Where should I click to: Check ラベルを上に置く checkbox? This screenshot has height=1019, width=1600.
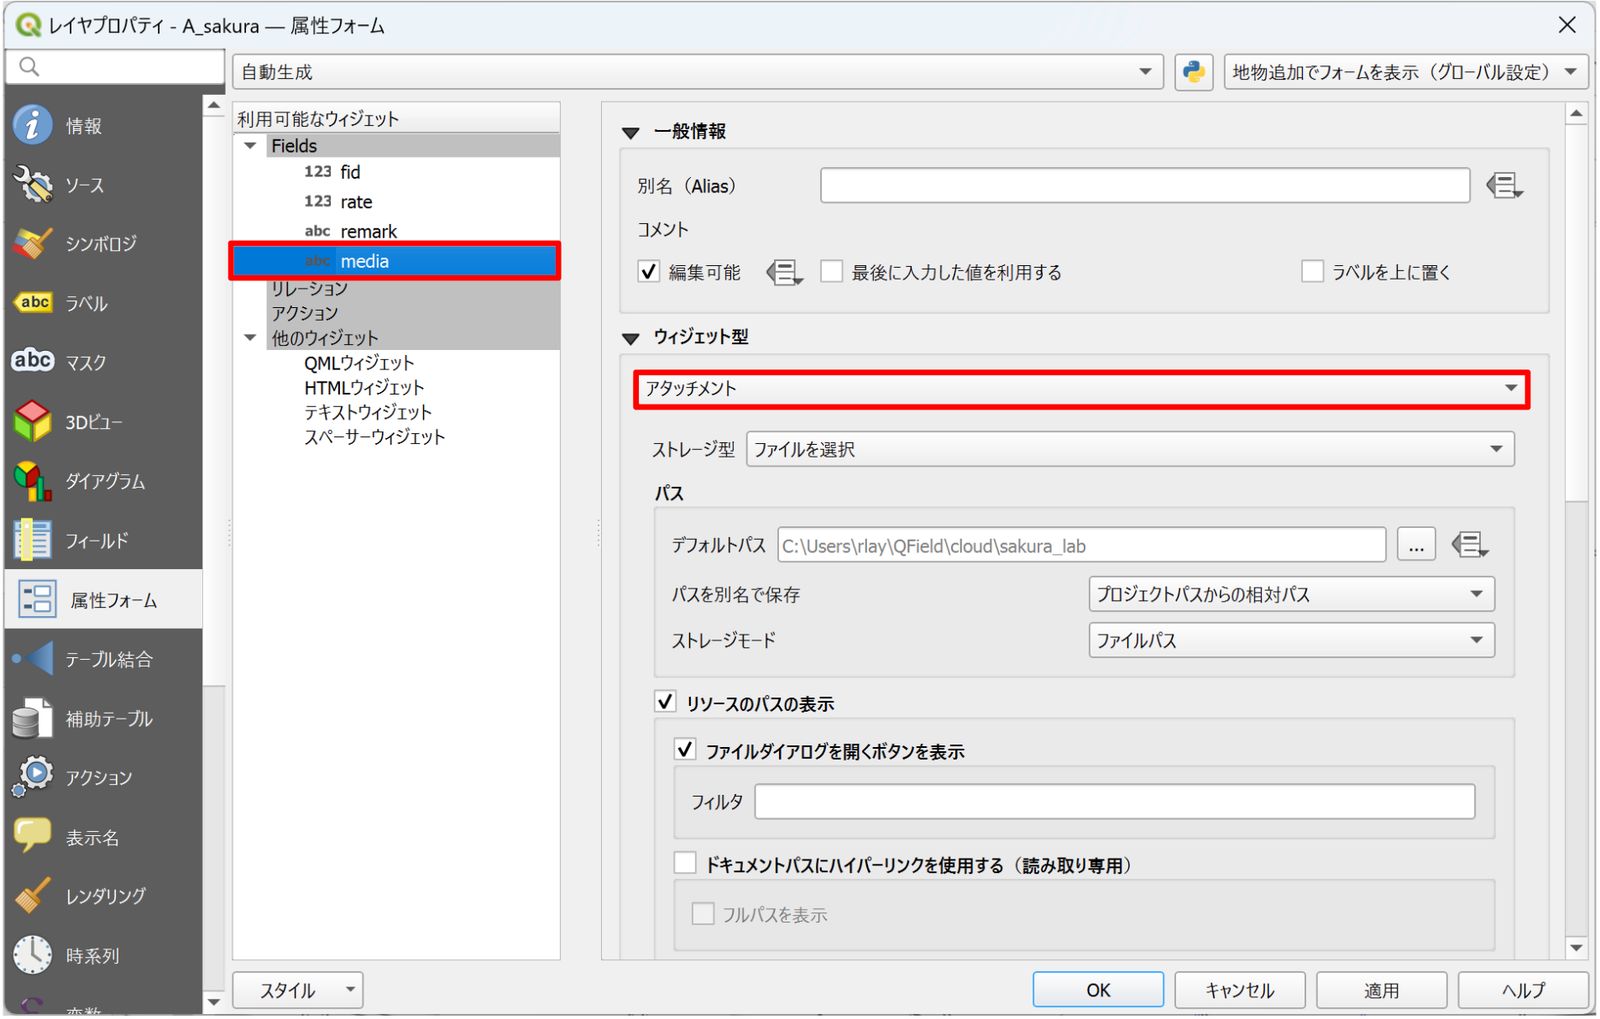1312,272
